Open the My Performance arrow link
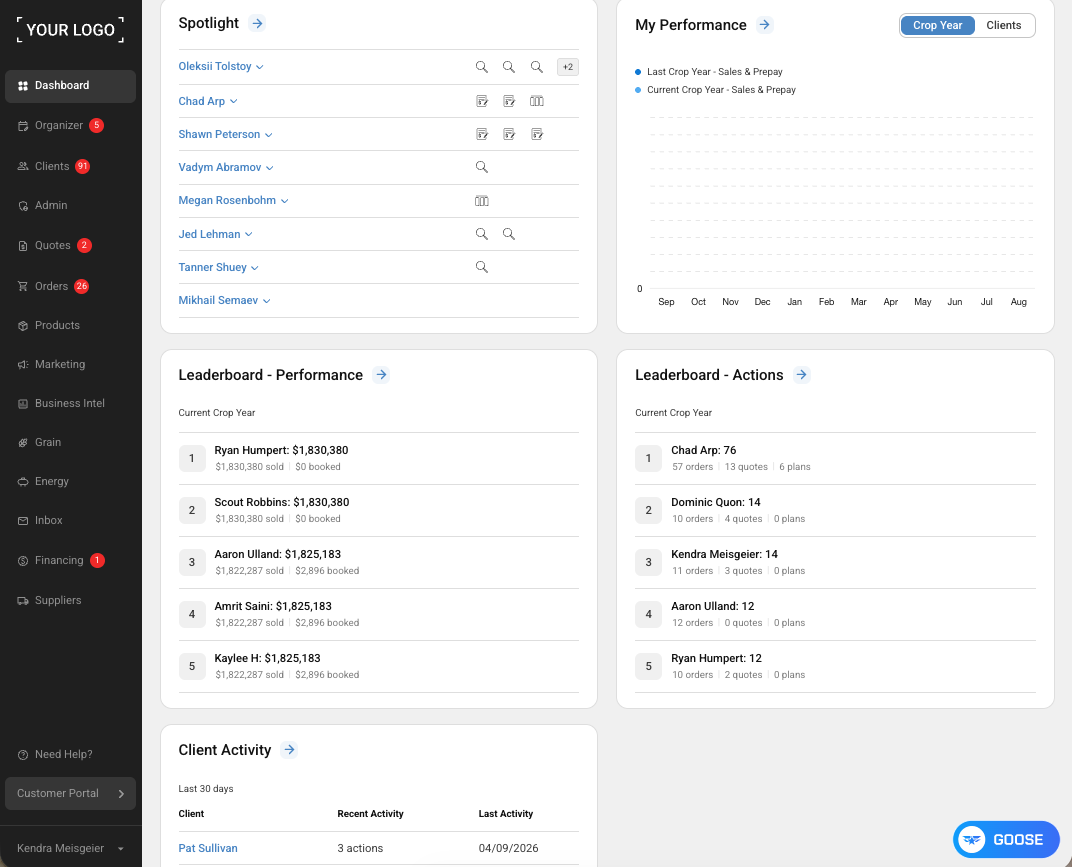The width and height of the screenshot is (1072, 867). coord(764,25)
